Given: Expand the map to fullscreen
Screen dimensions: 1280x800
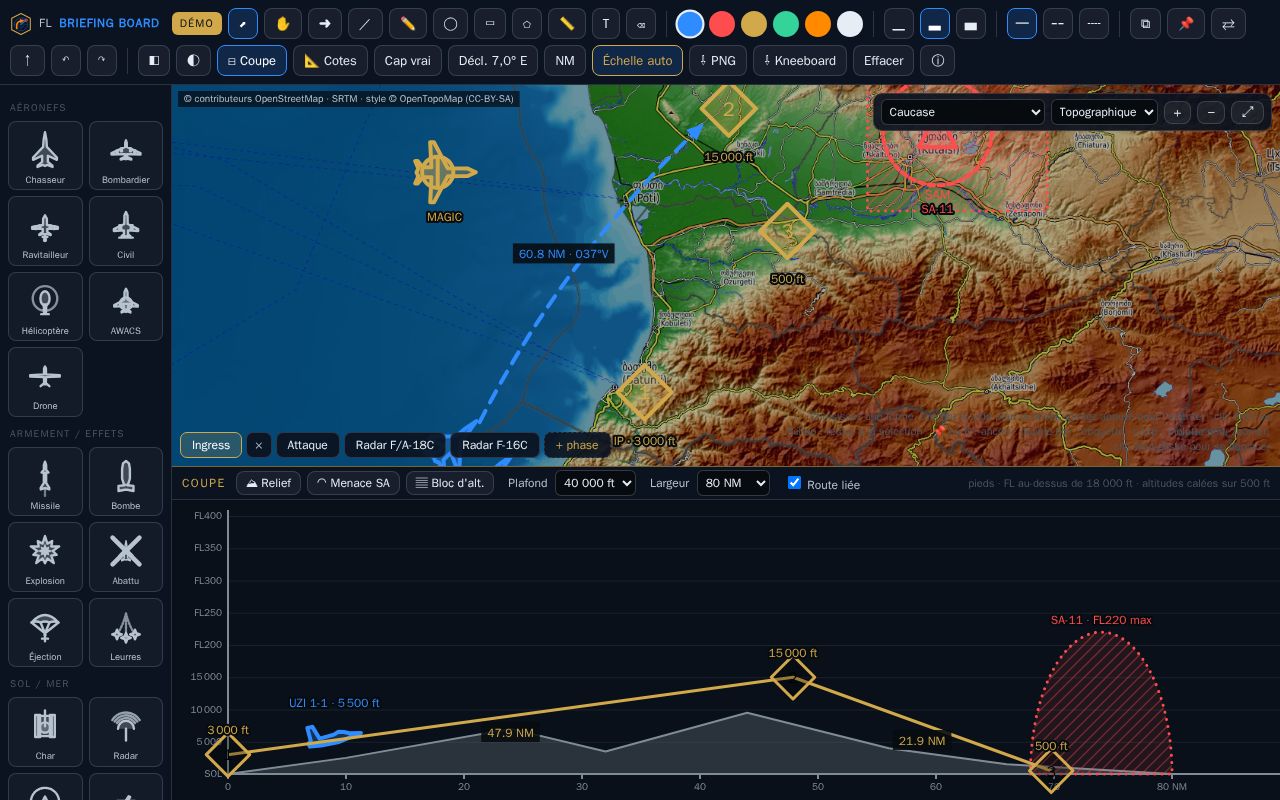Looking at the screenshot, I should pyautogui.click(x=1248, y=112).
